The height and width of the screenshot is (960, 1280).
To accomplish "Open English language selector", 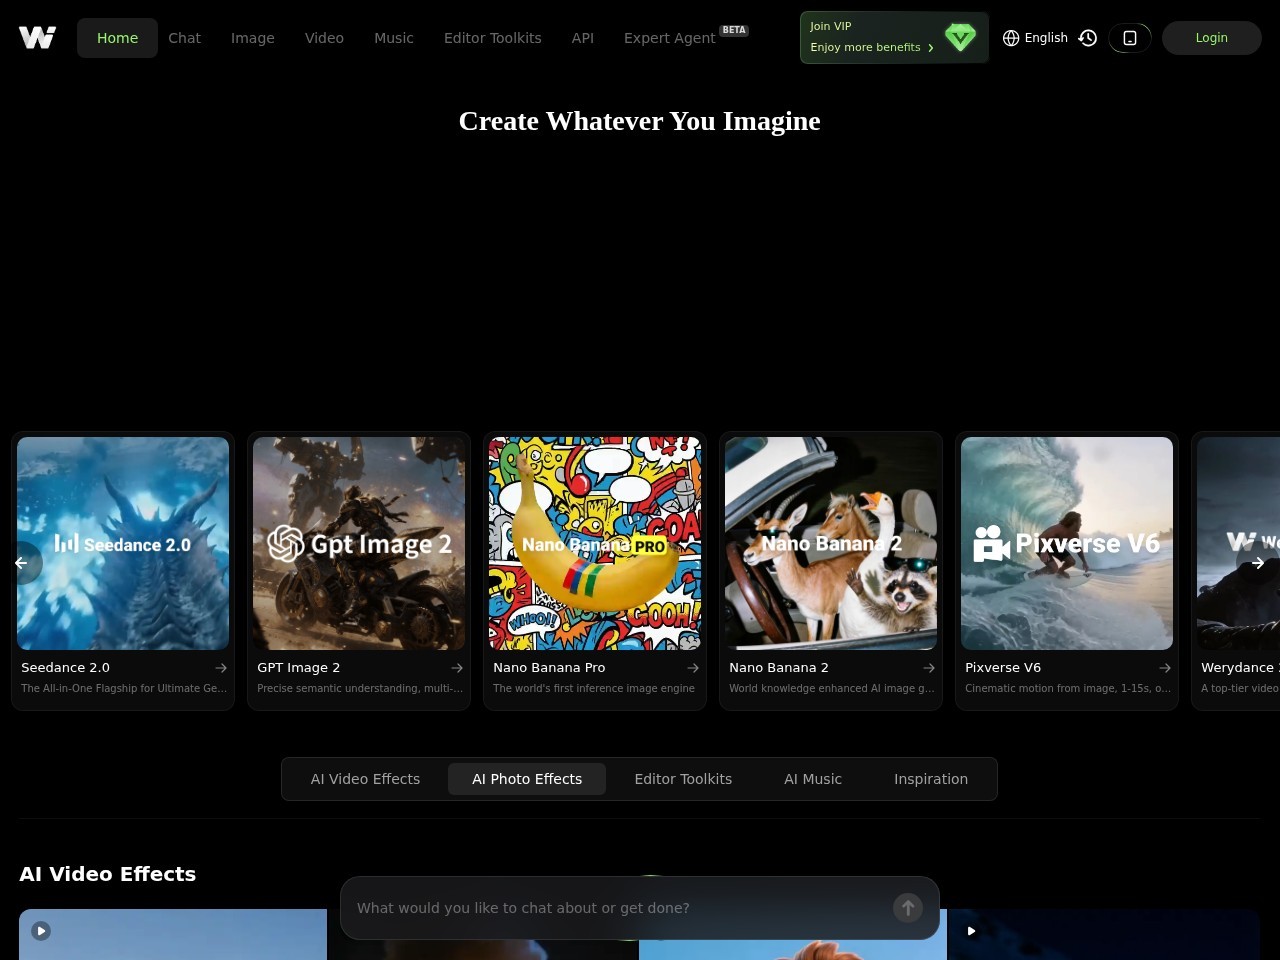I will [1035, 38].
